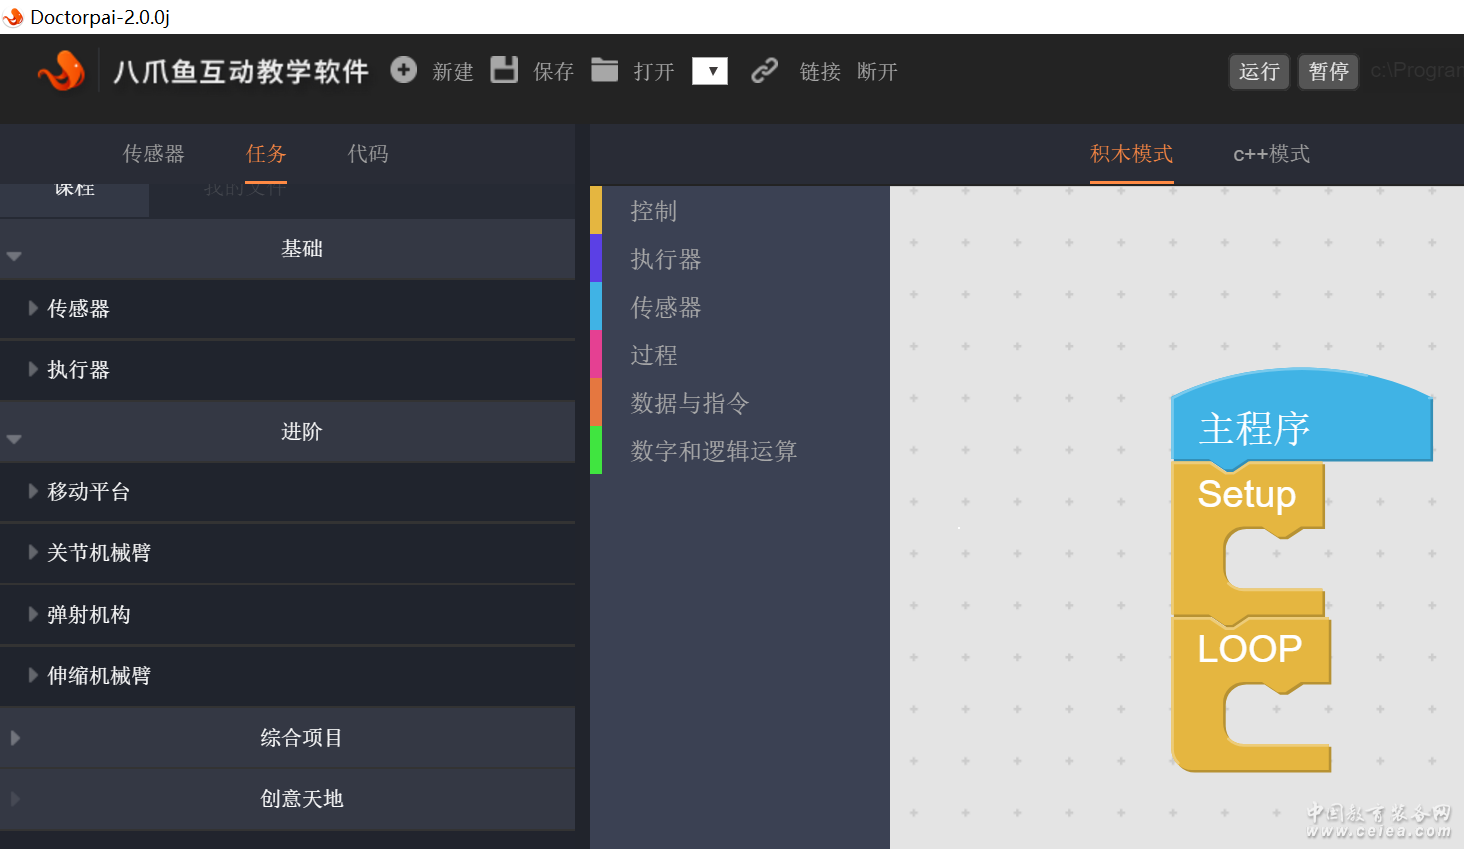Open the 关节机械臂 course item
This screenshot has height=849, width=1464.
coord(98,553)
